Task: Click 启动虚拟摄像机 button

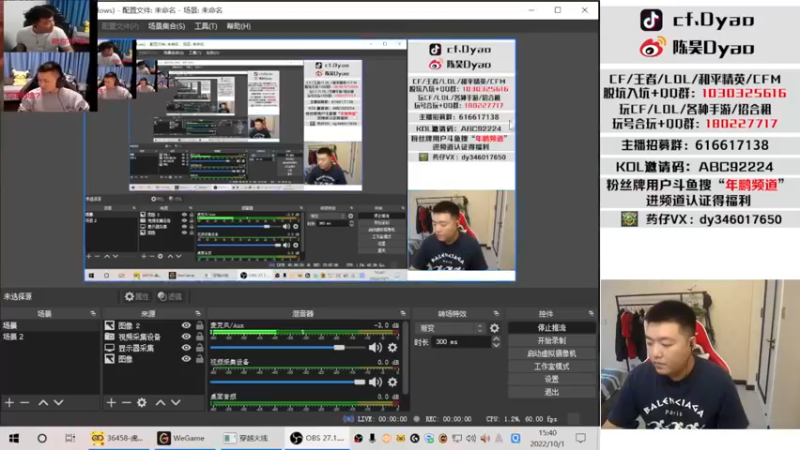Action: (552, 353)
